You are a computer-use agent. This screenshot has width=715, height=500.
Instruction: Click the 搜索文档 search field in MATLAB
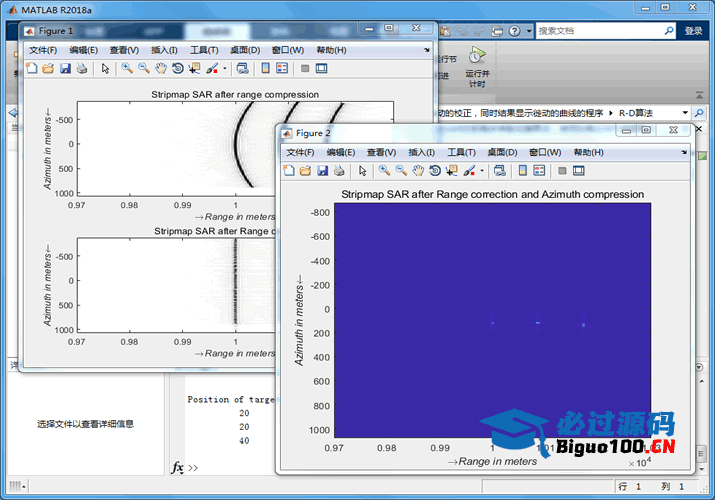[x=600, y=31]
